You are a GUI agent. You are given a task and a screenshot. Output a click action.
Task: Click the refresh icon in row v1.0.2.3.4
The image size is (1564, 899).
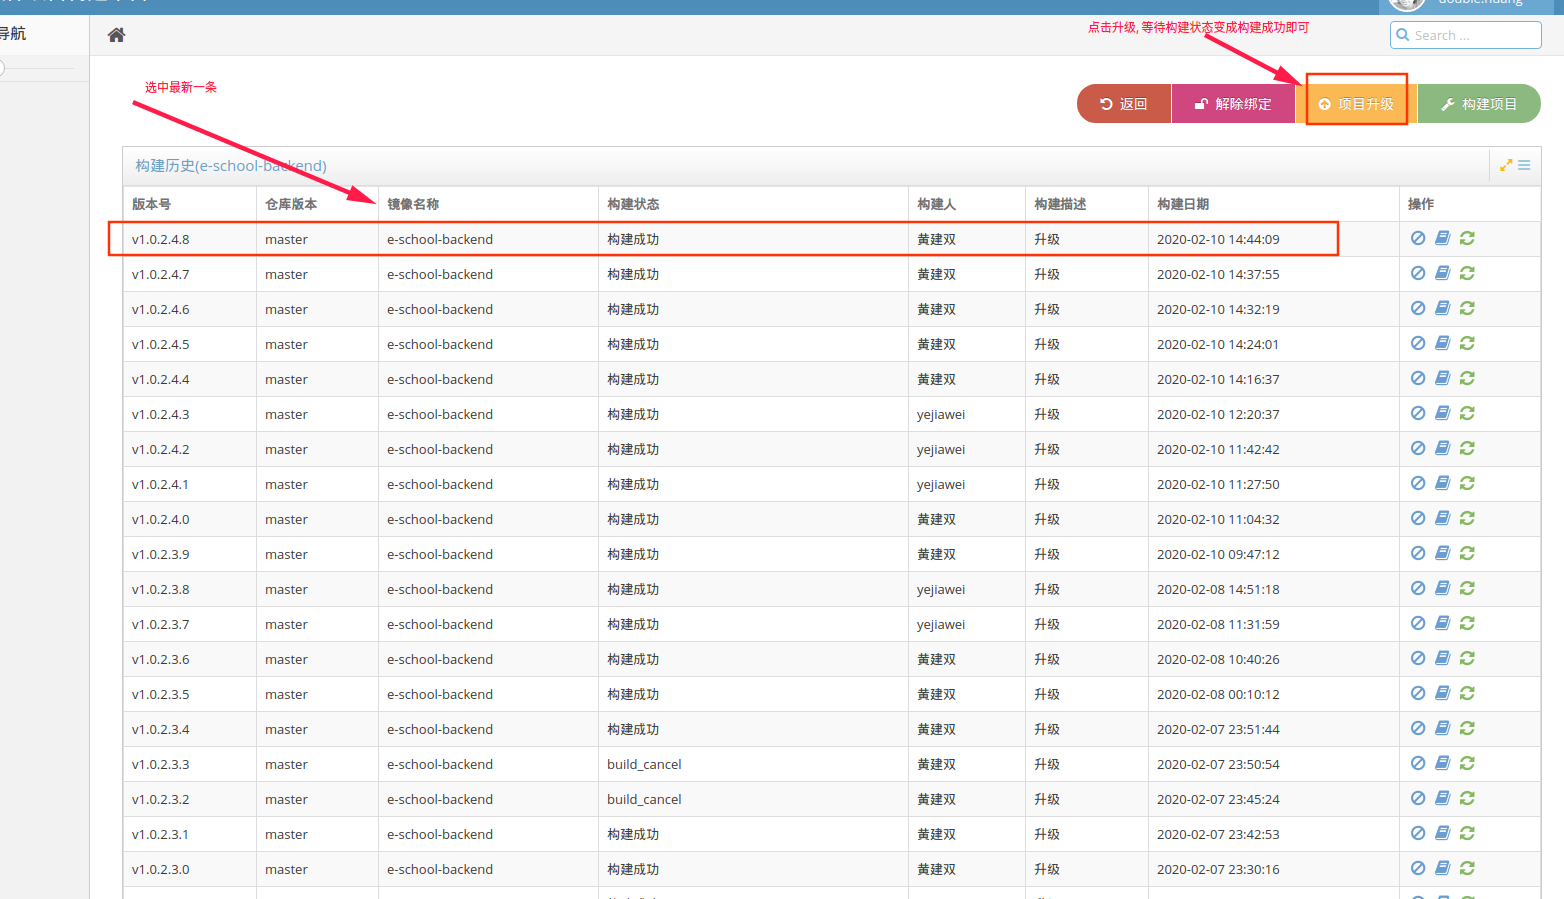pos(1467,728)
